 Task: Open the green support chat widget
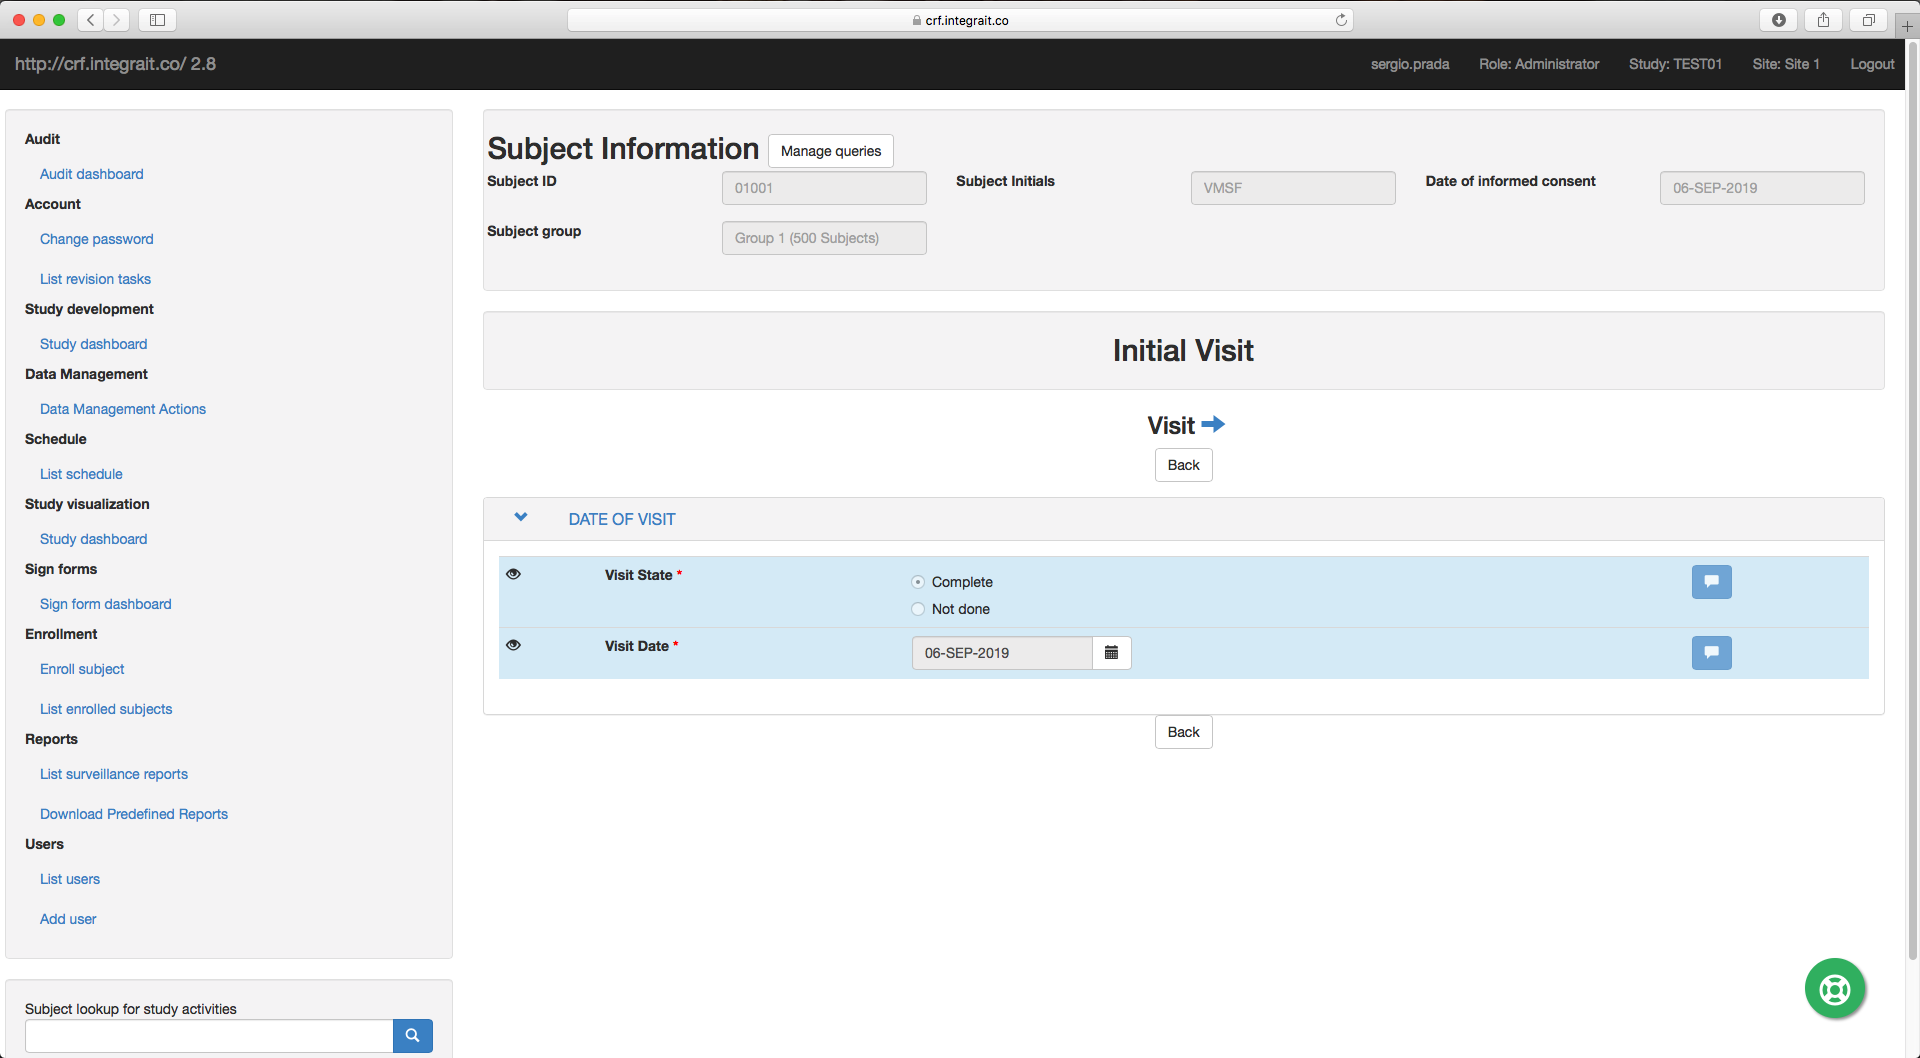tap(1834, 988)
